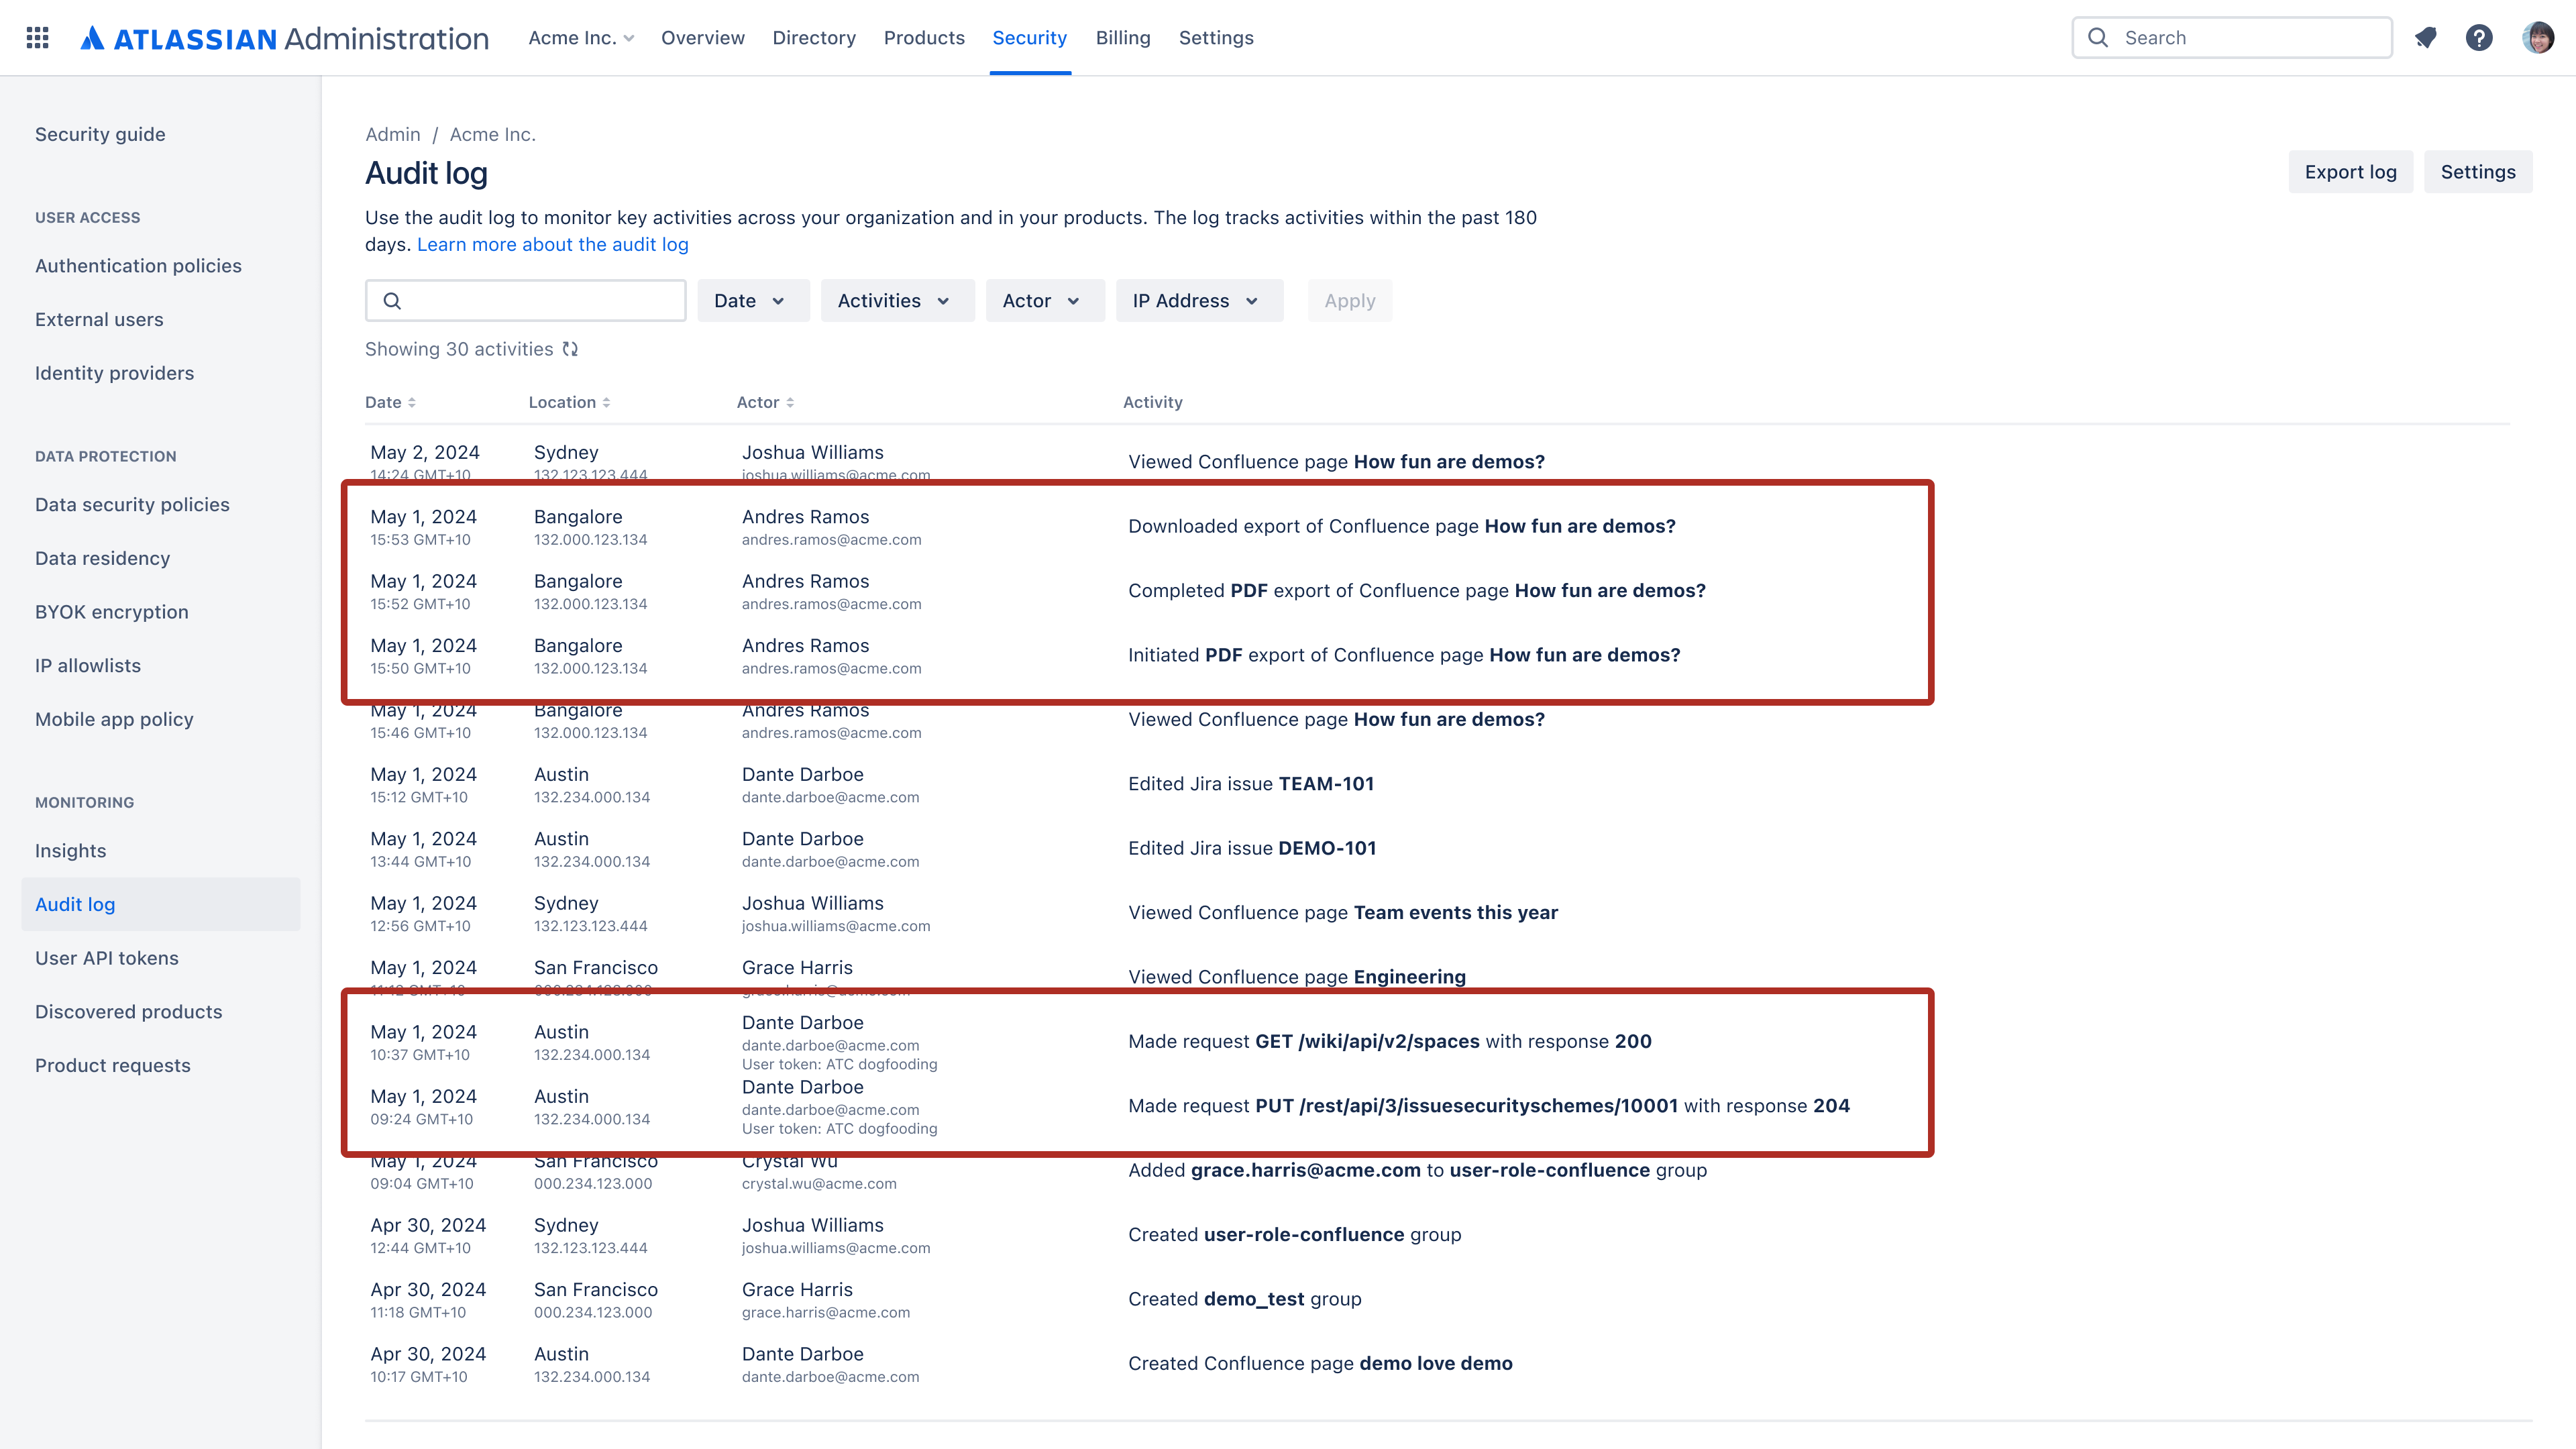This screenshot has height=1449, width=2576.
Task: Open notifications megaphone icon
Action: coord(2425,38)
